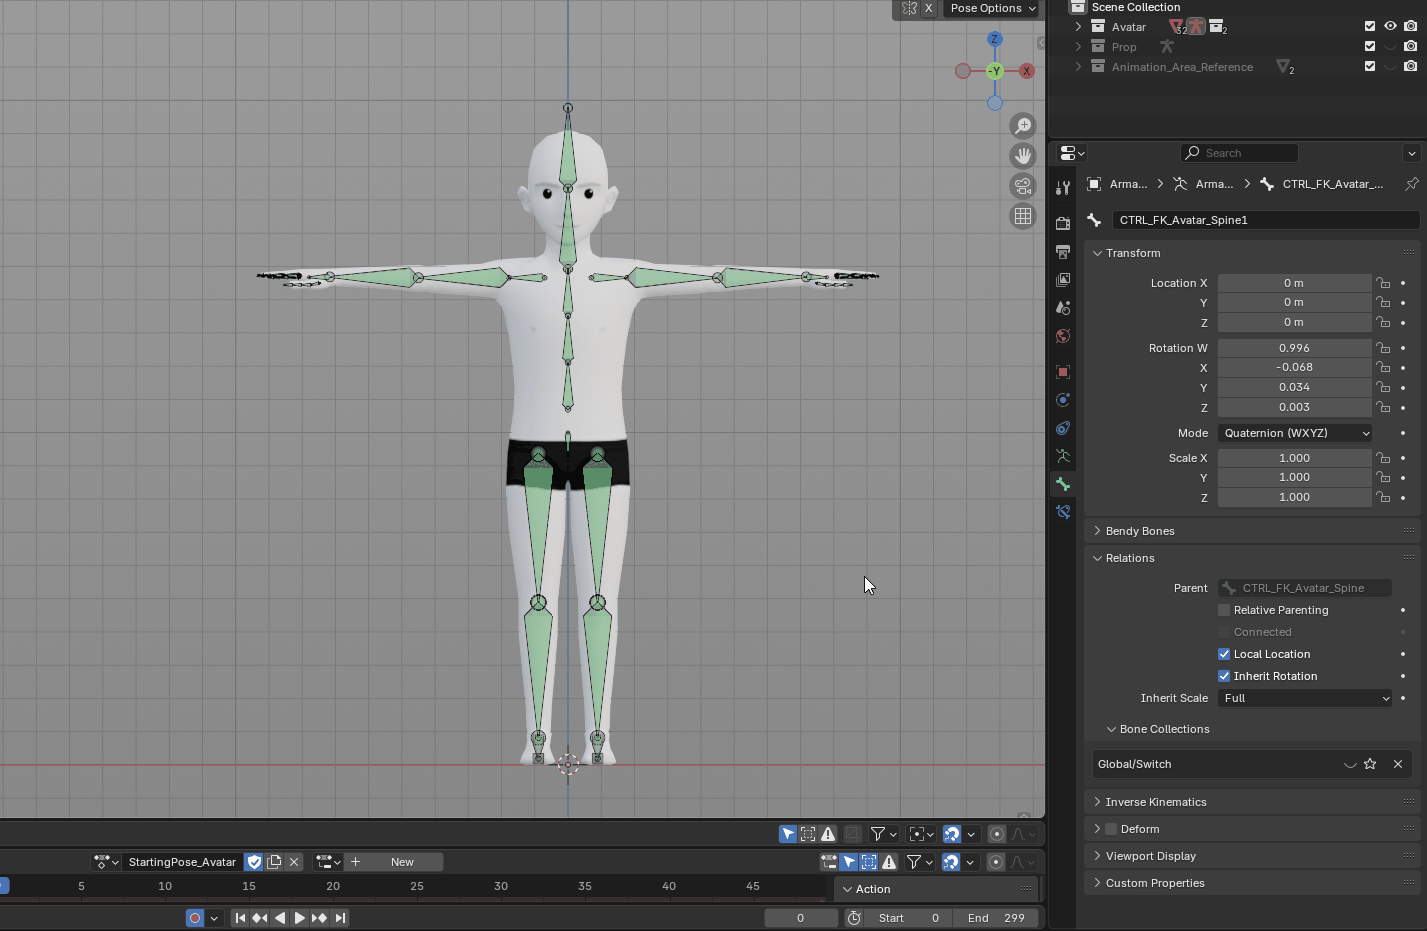This screenshot has height=931, width=1427.
Task: Expand the Bendy Bones panel
Action: click(1140, 531)
